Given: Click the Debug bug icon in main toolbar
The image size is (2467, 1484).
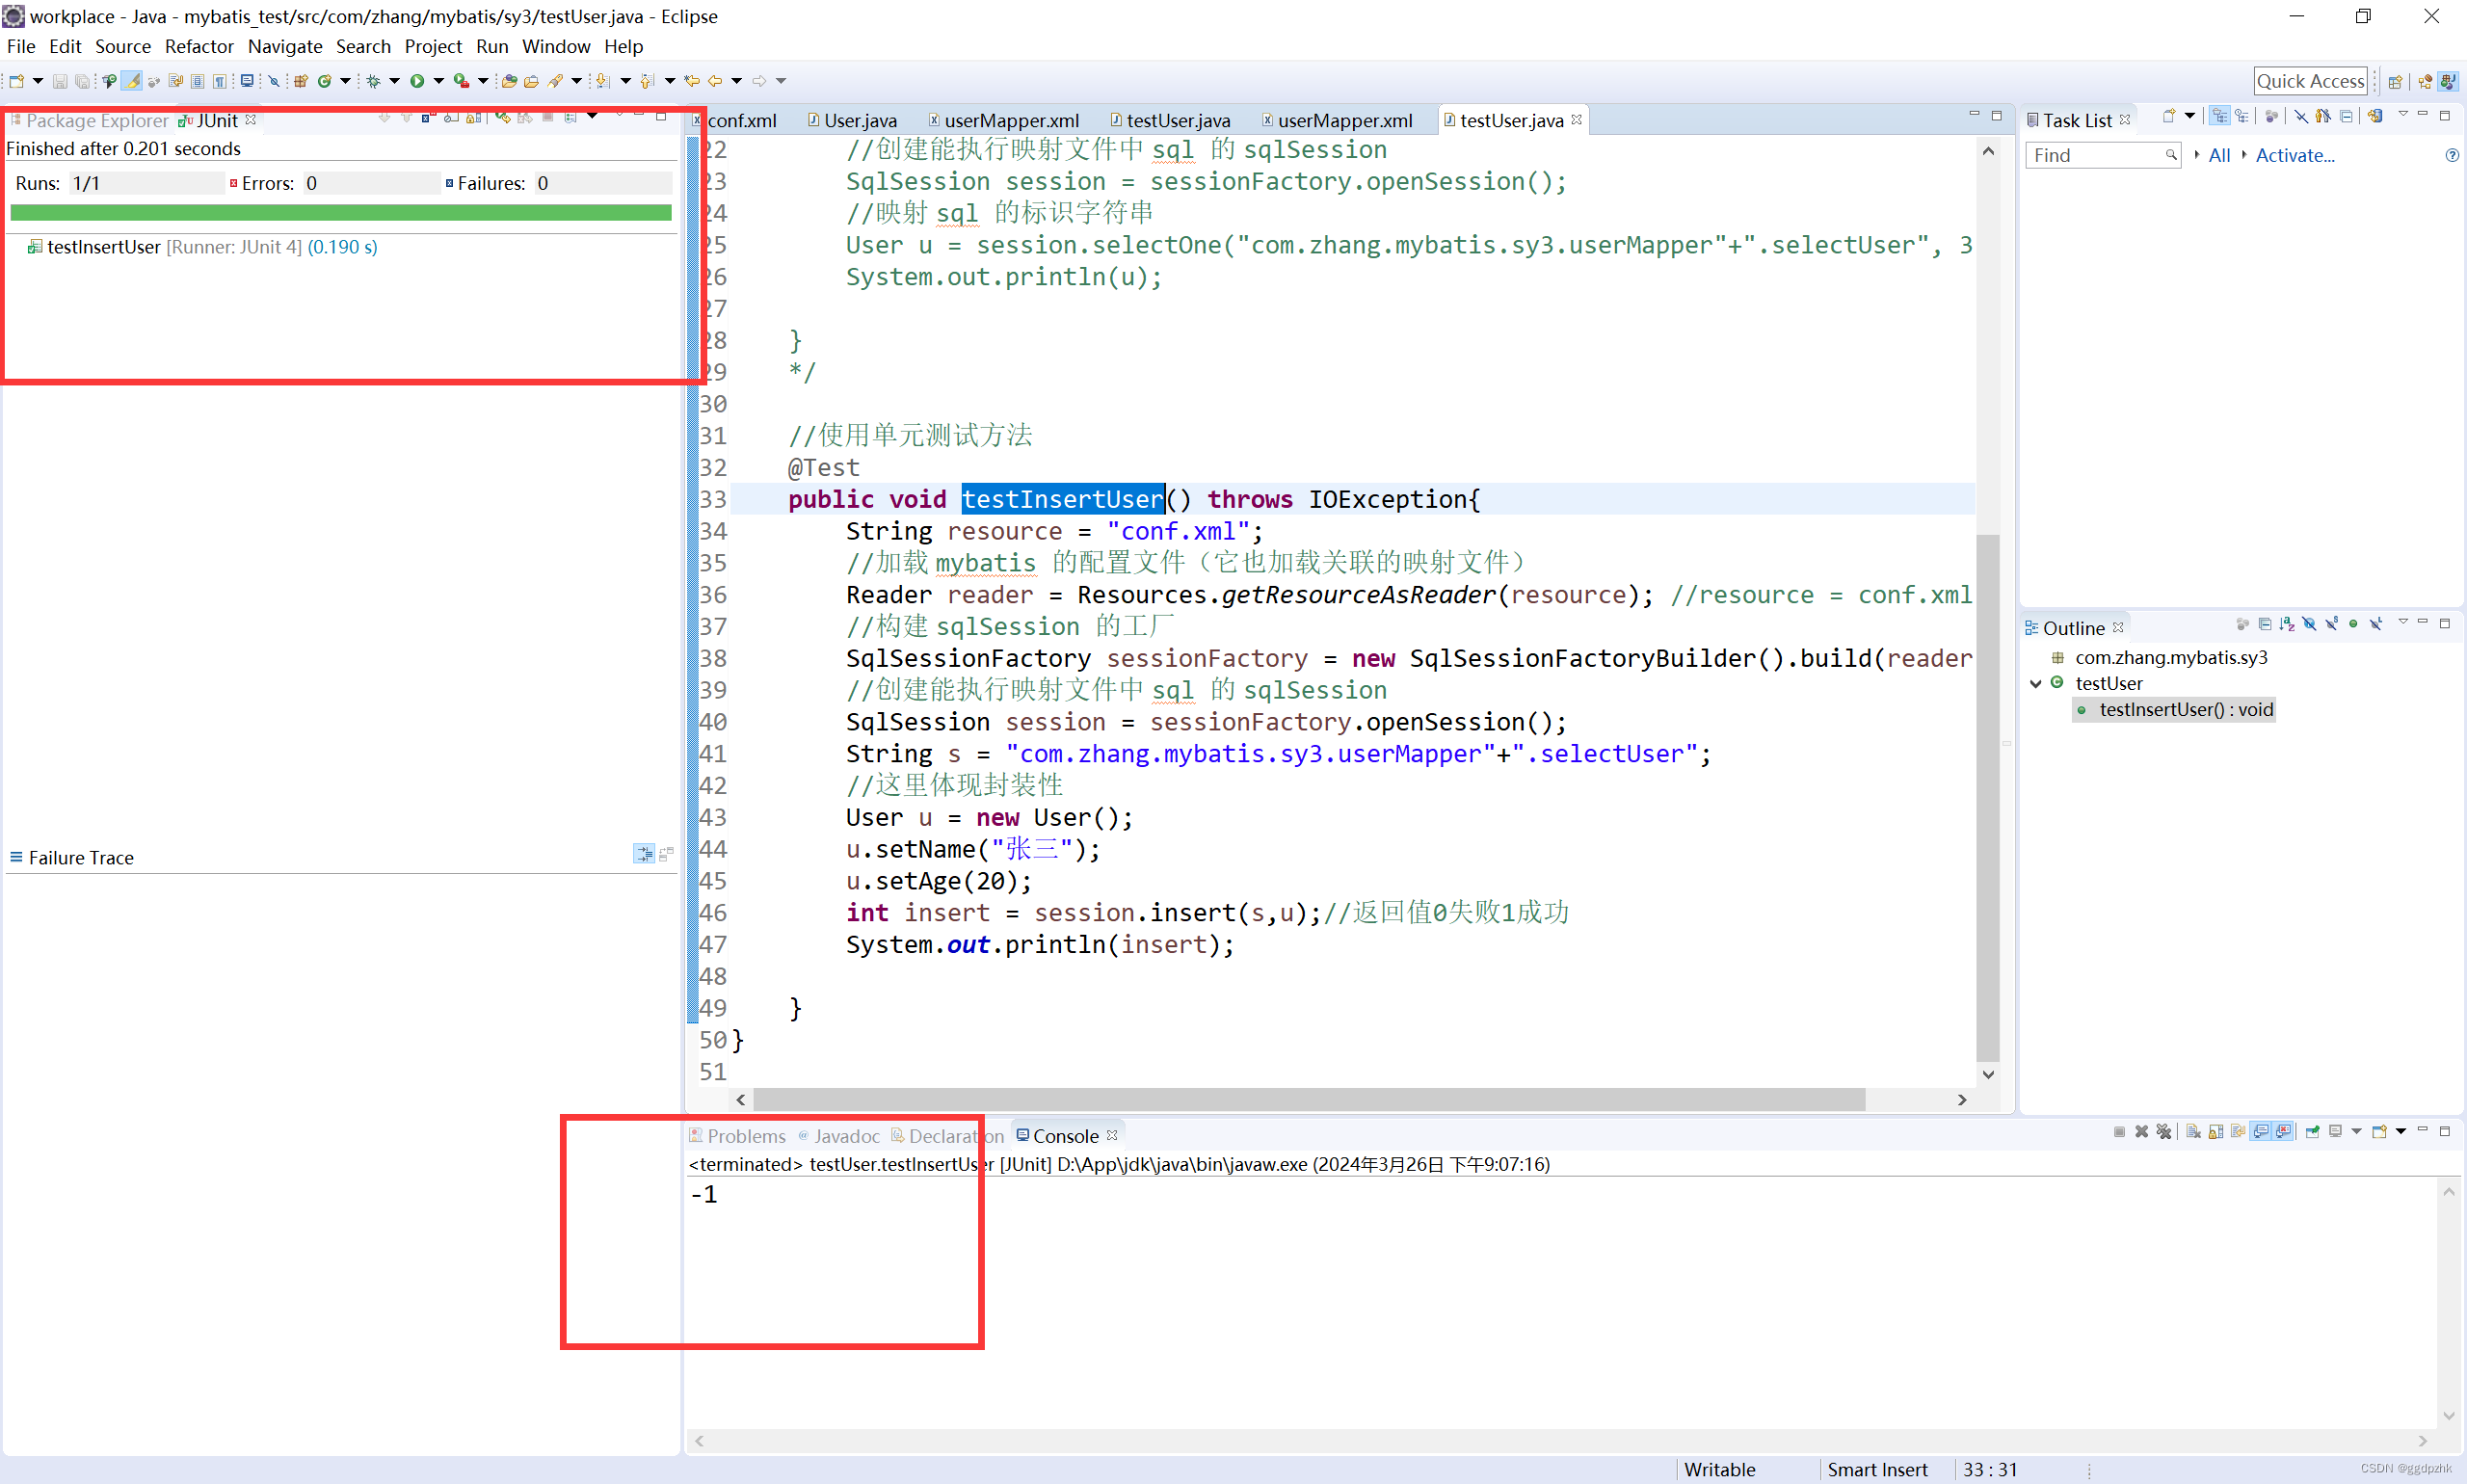Looking at the screenshot, I should coord(373,81).
